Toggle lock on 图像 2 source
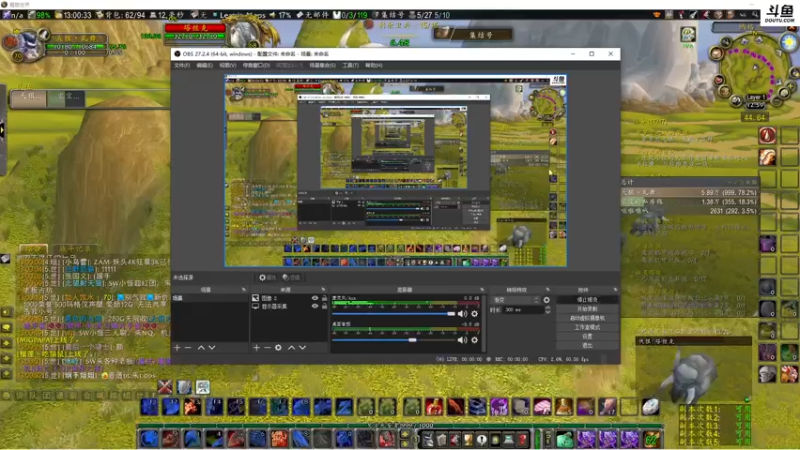The height and width of the screenshot is (450, 800). 324,298
